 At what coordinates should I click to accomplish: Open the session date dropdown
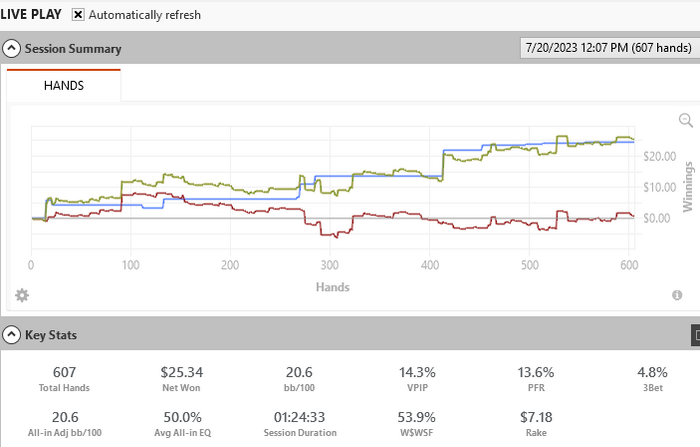pos(607,48)
